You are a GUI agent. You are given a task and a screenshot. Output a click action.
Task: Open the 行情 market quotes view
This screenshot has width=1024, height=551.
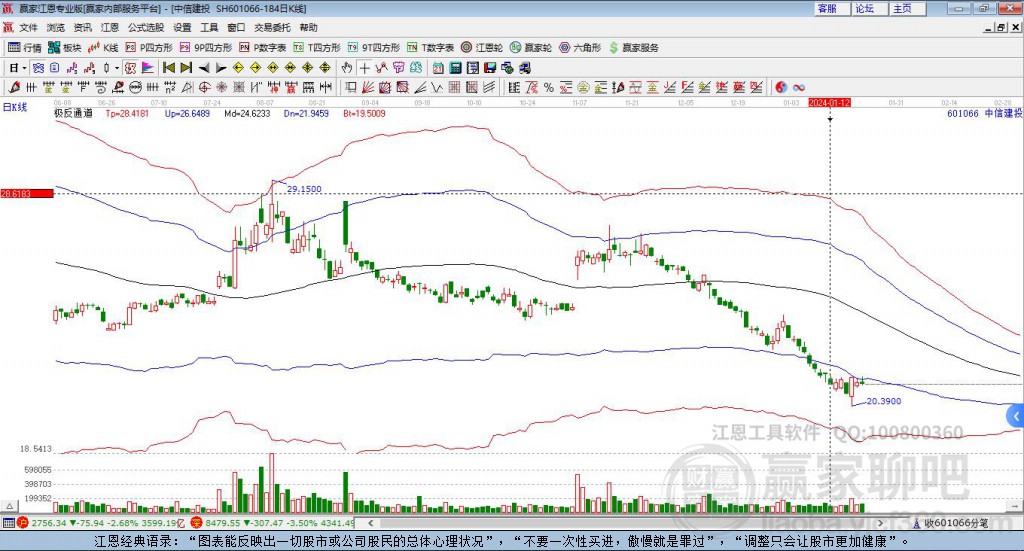(24, 48)
